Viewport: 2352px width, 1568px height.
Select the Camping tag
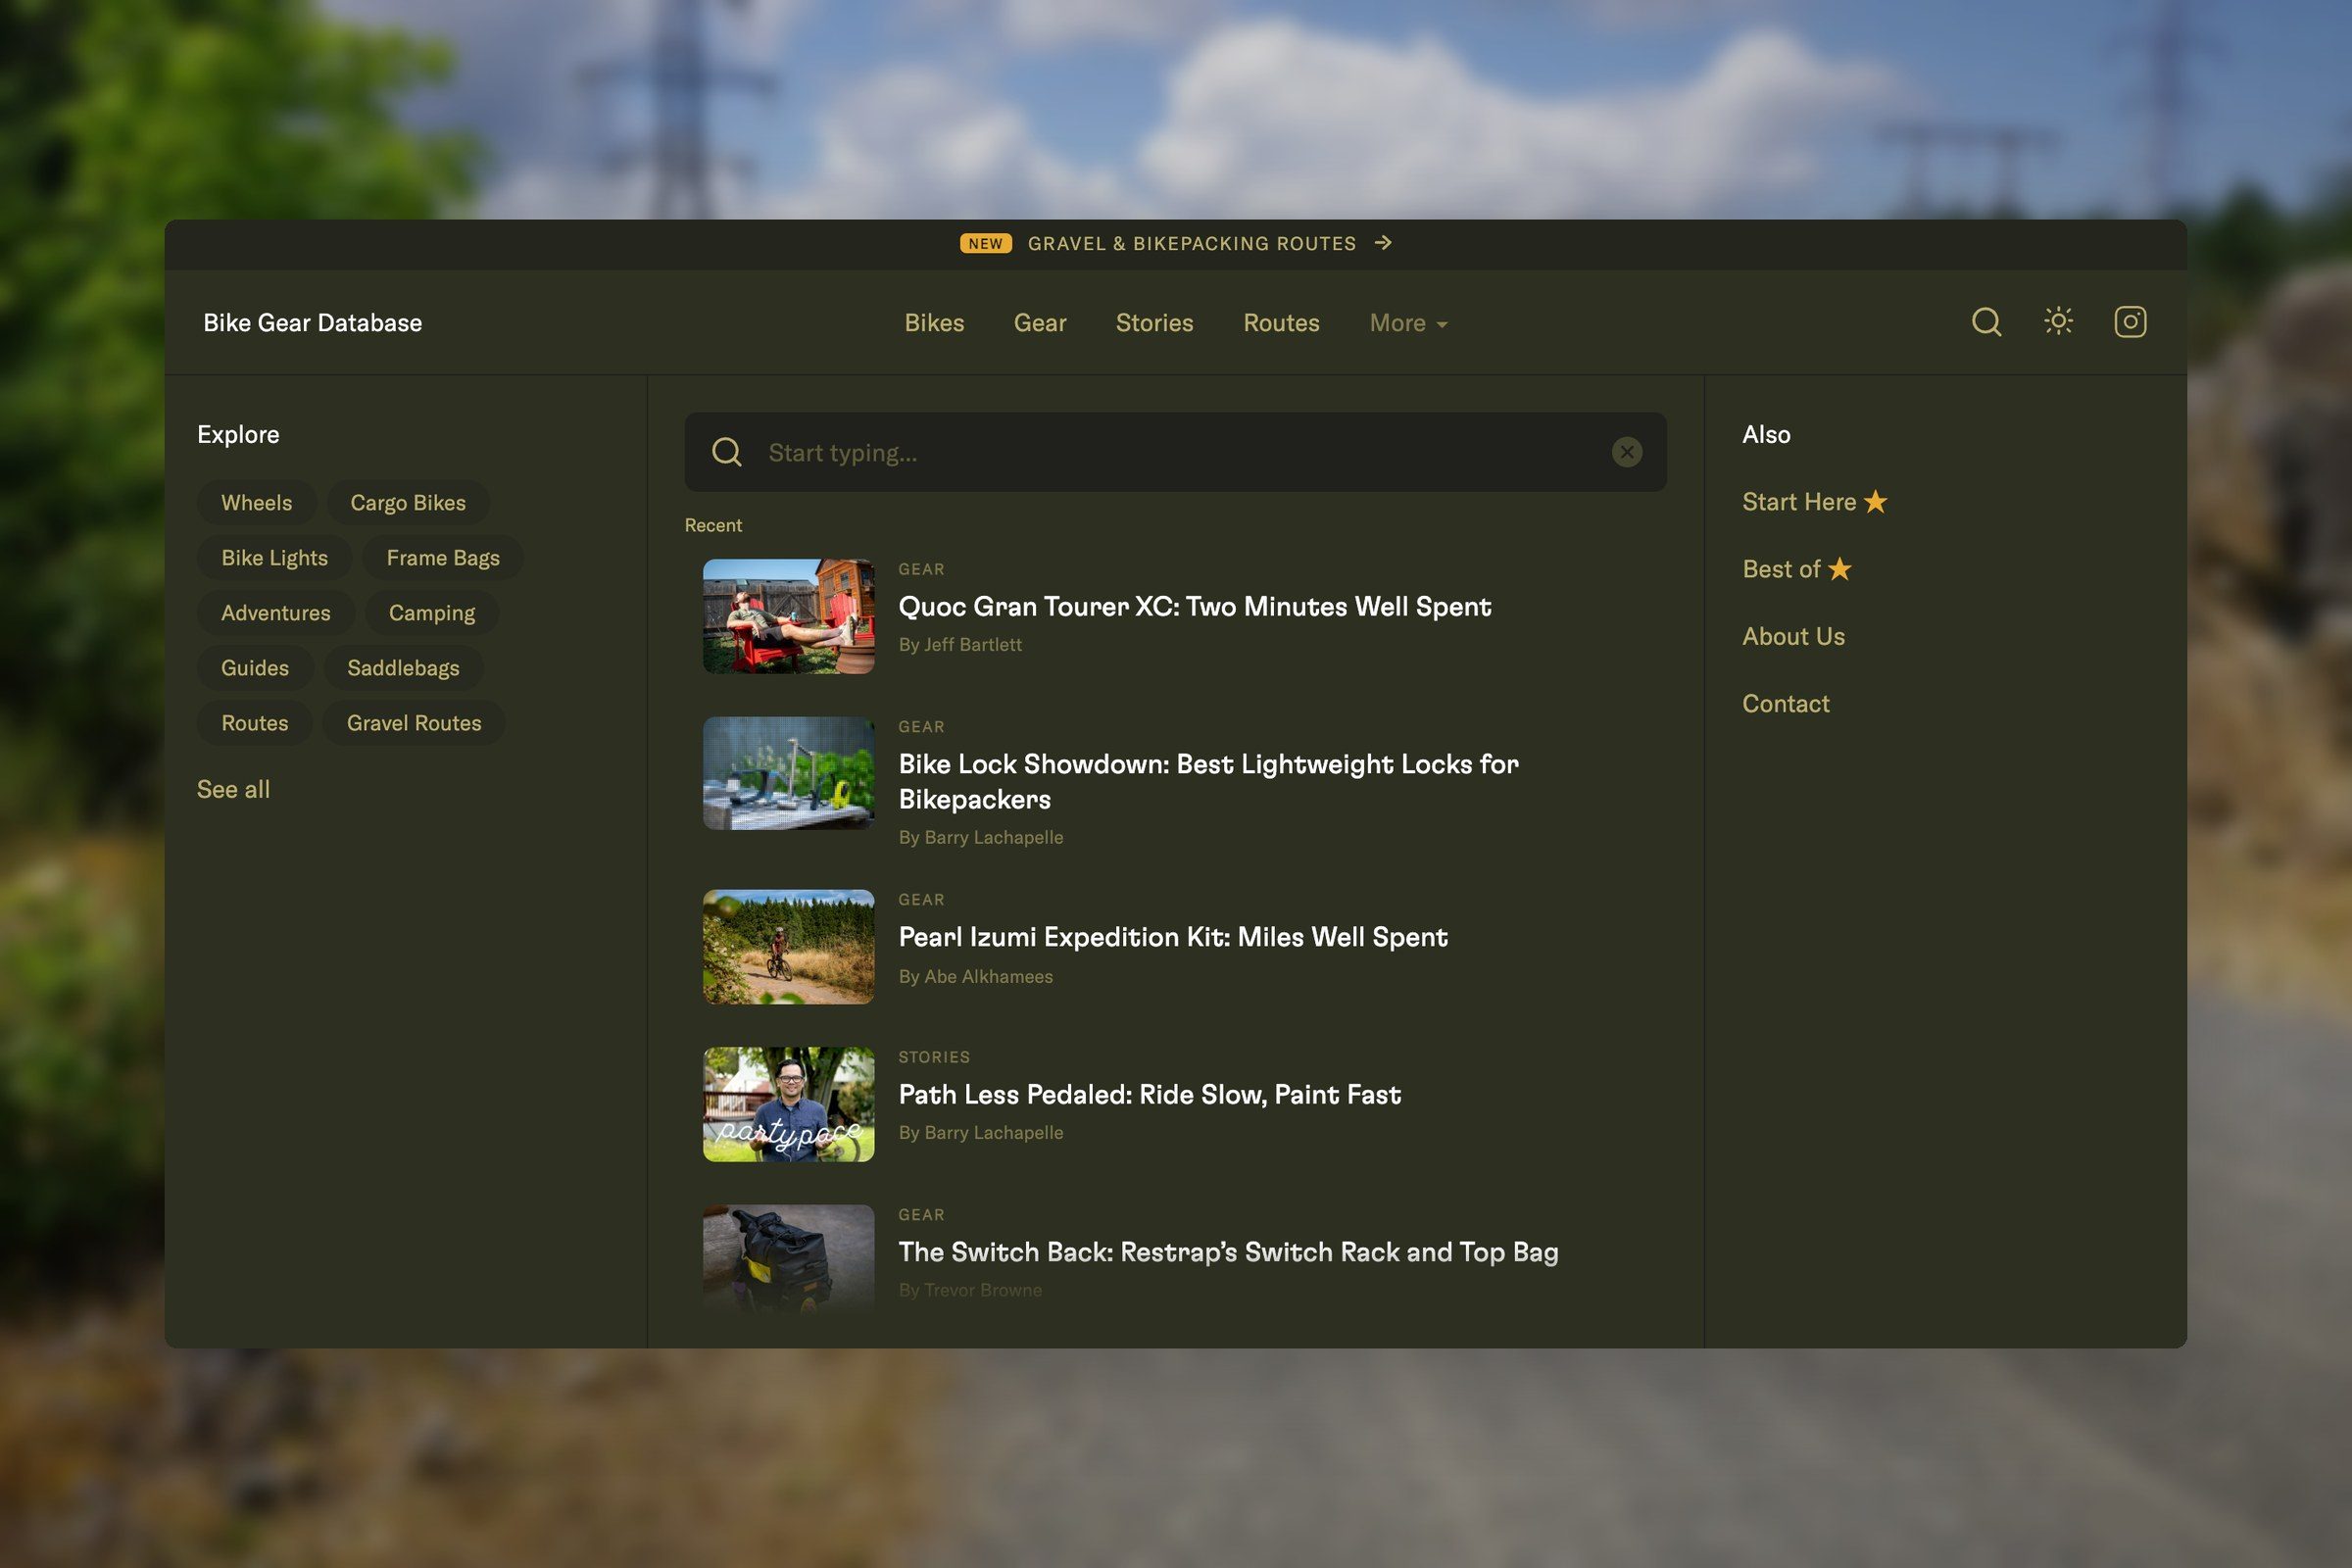coord(432,612)
